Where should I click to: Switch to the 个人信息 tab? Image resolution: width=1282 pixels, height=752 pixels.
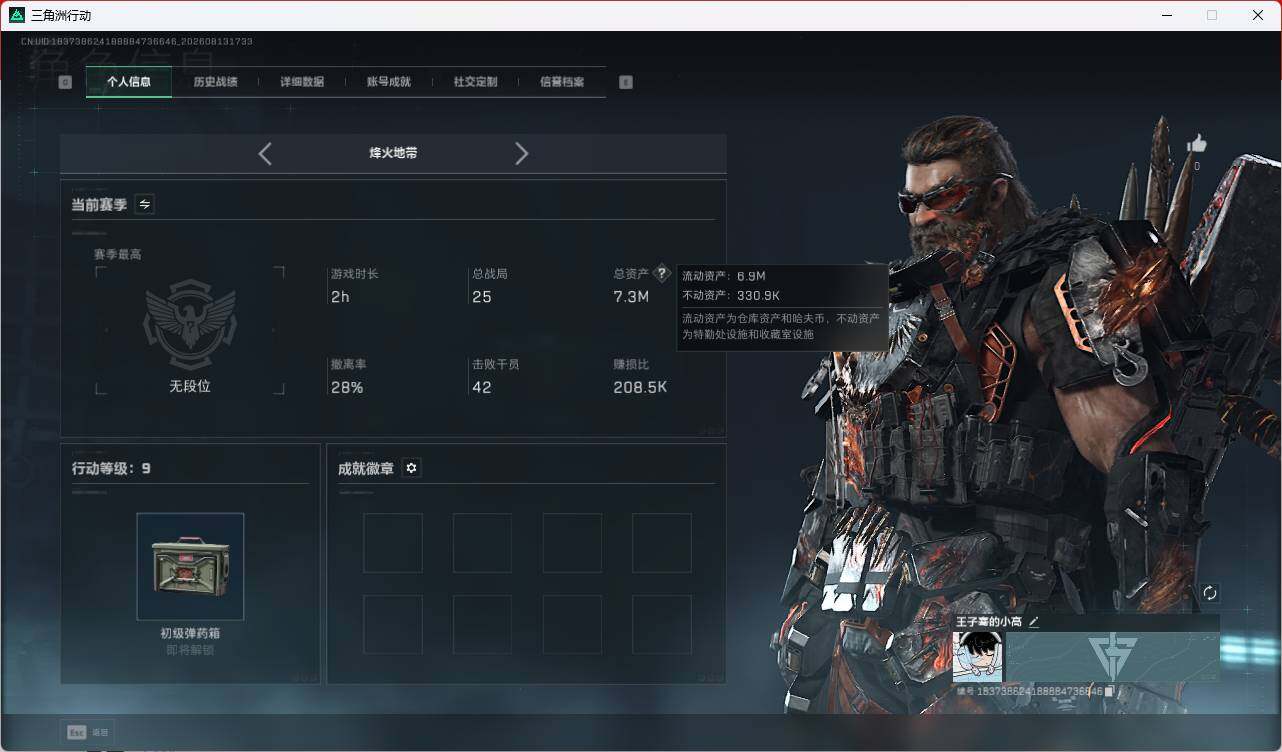coord(129,82)
